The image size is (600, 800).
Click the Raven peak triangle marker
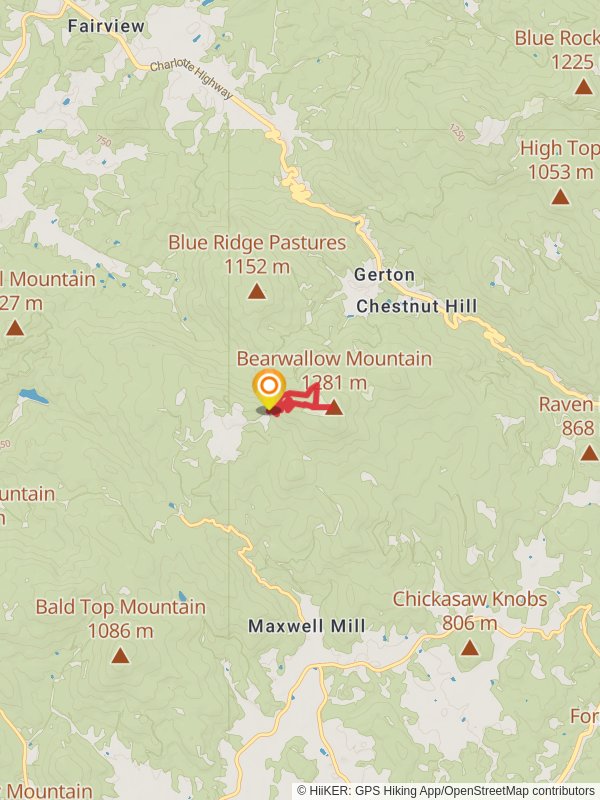pos(589,453)
